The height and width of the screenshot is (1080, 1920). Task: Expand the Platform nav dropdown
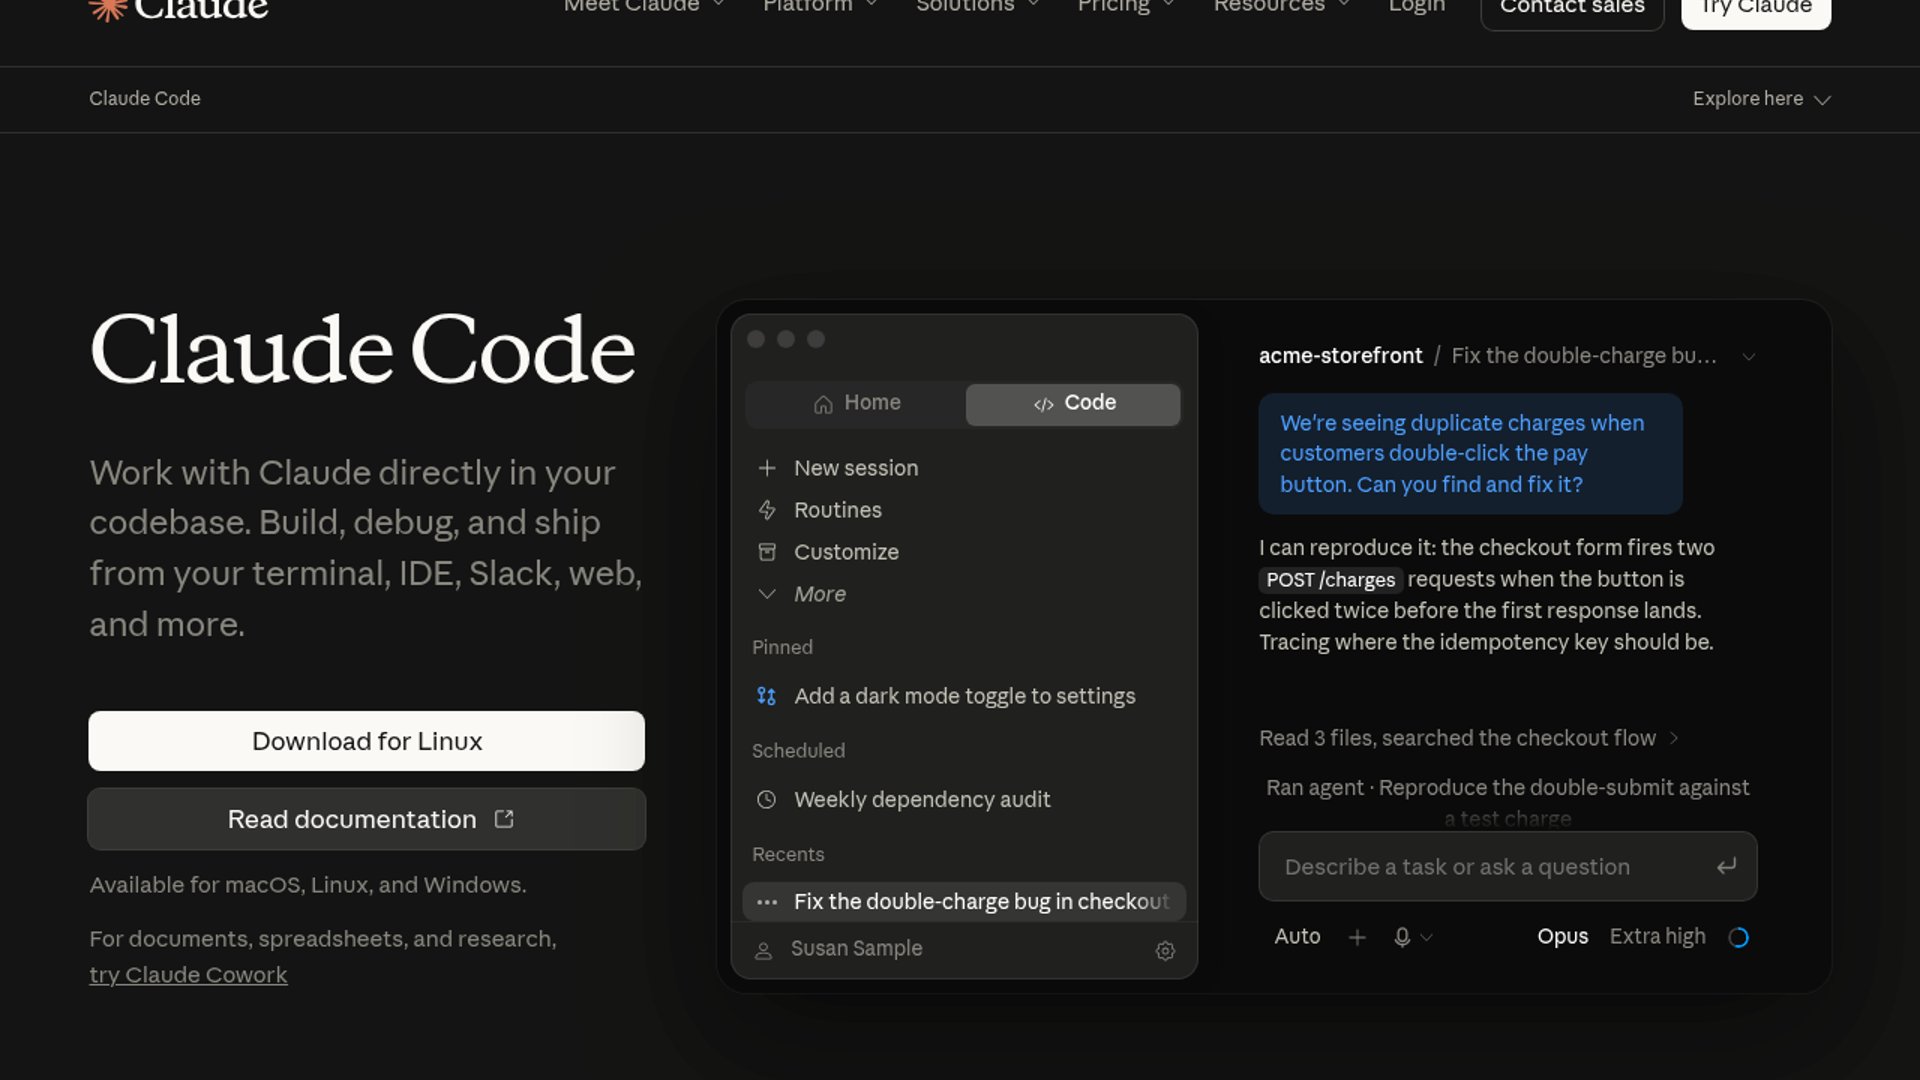(821, 7)
